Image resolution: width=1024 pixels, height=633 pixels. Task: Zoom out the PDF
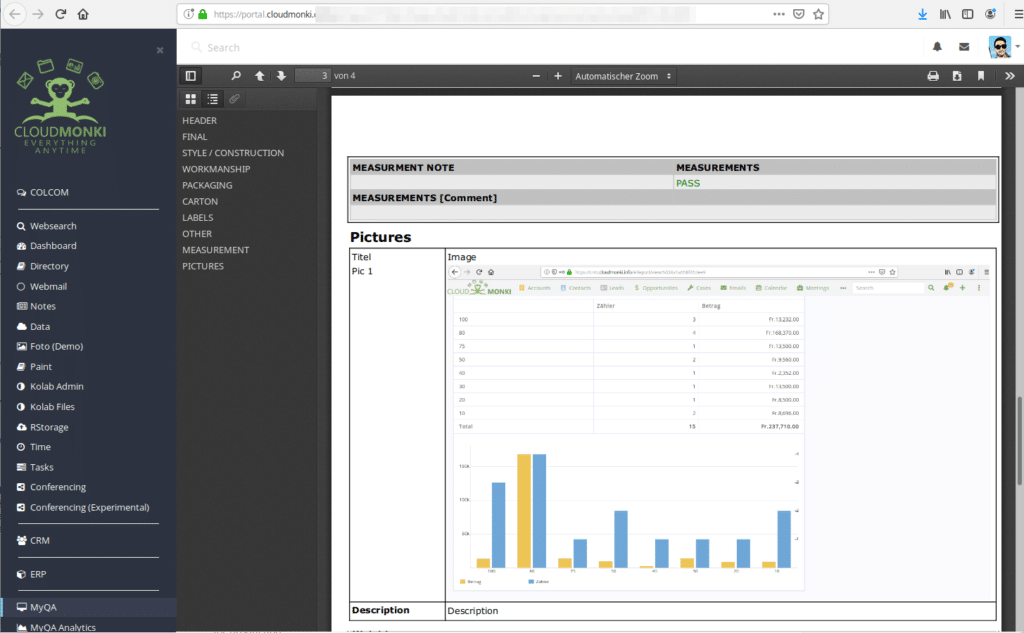point(536,76)
